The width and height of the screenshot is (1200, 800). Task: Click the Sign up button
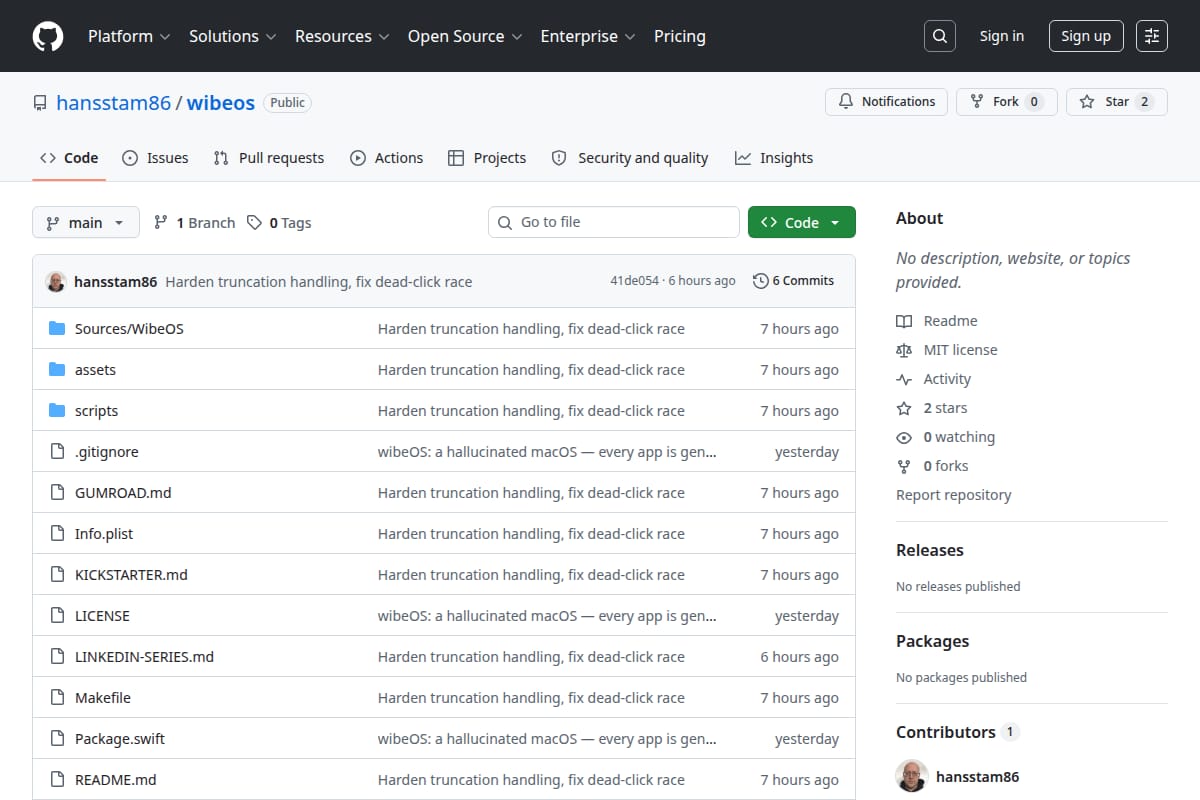[x=1086, y=36]
